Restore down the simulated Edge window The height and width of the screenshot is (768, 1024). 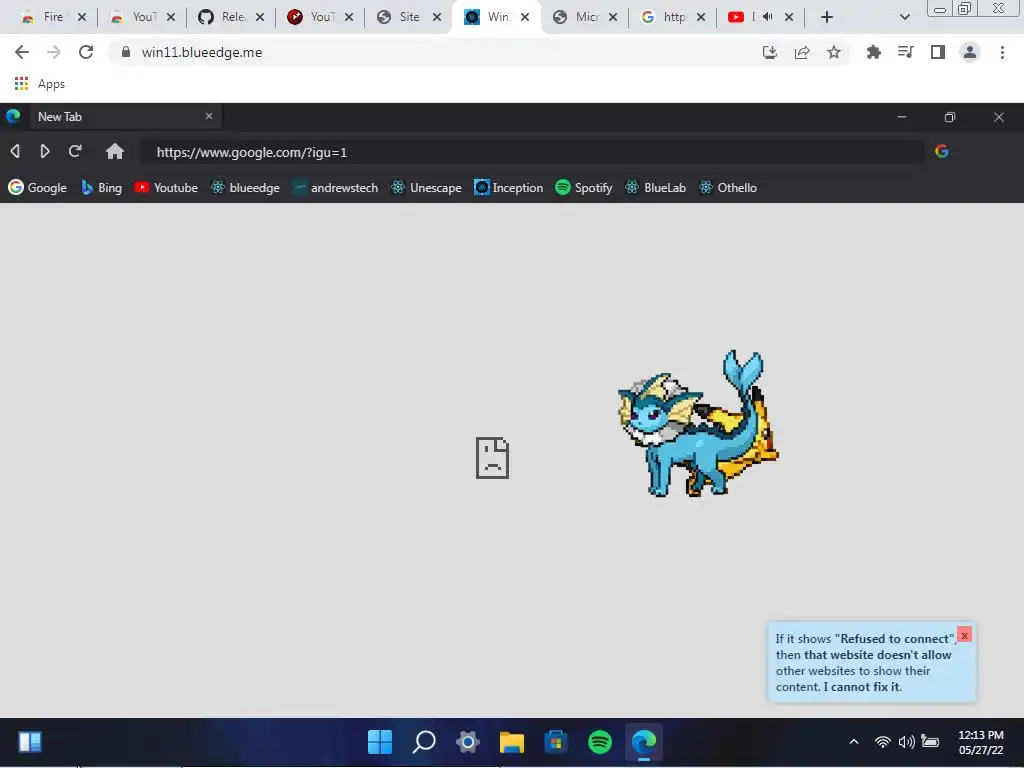point(950,117)
